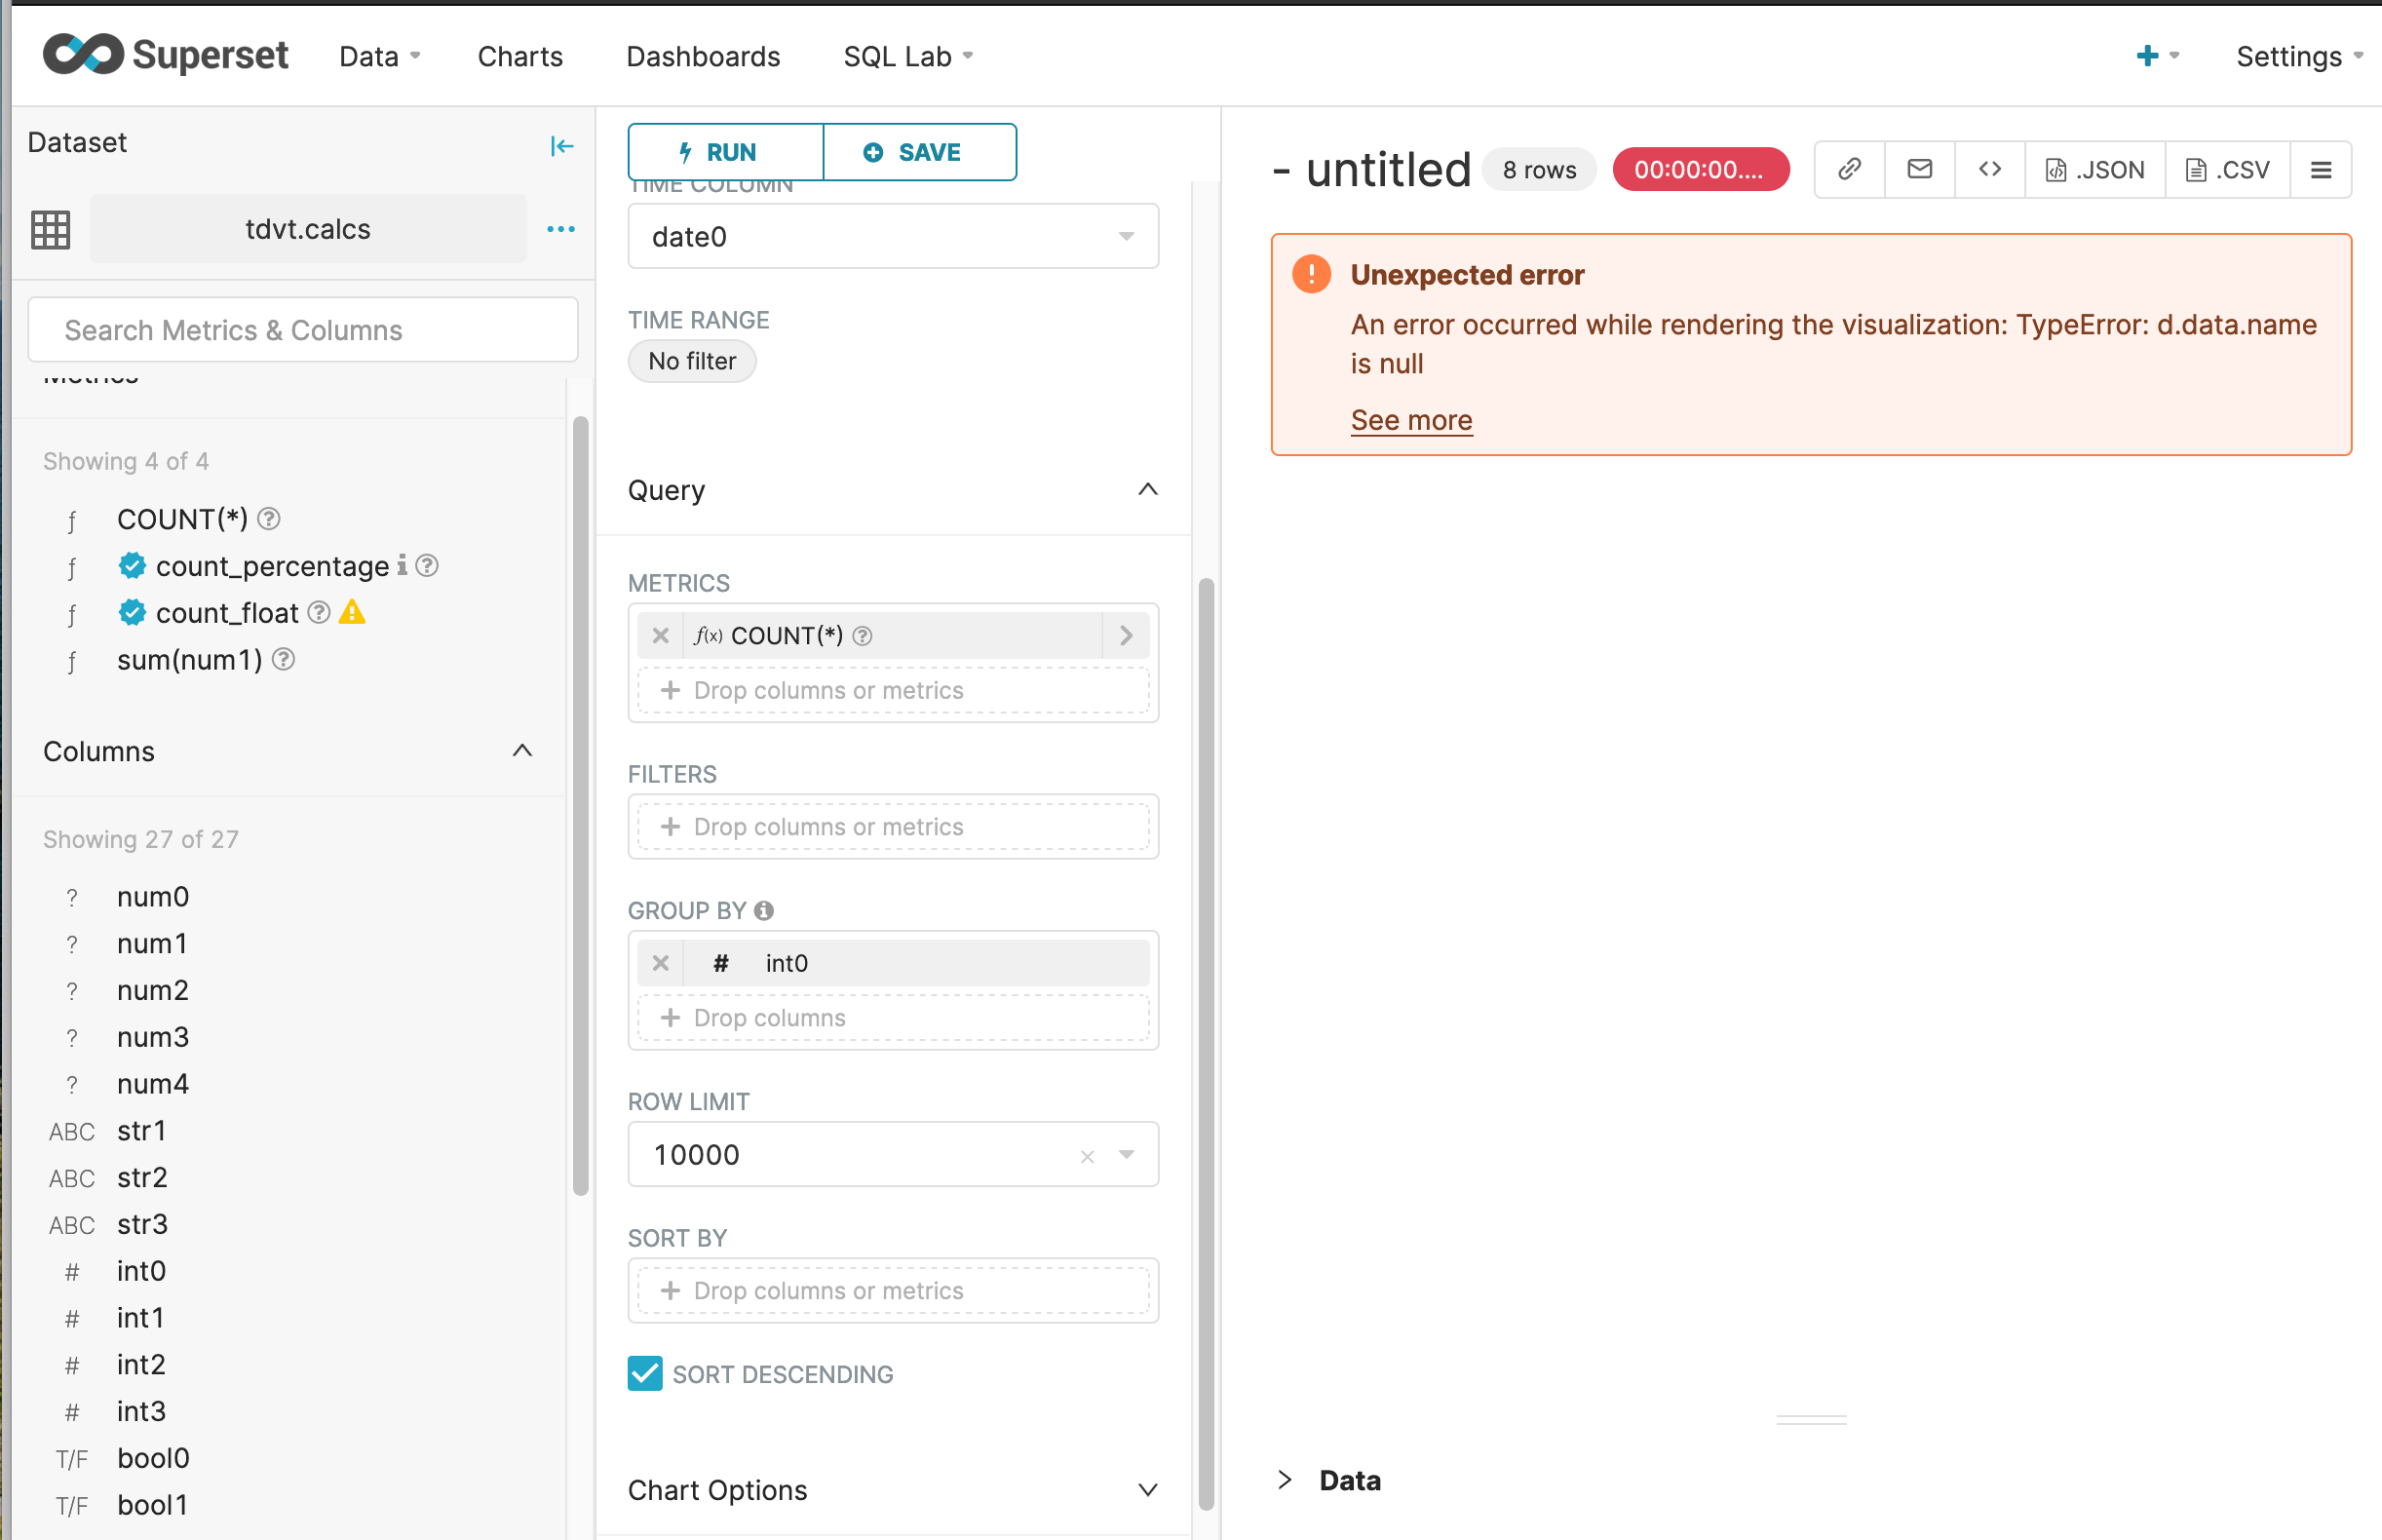
Task: Toggle the Sort Descending checkbox
Action: click(x=645, y=1373)
